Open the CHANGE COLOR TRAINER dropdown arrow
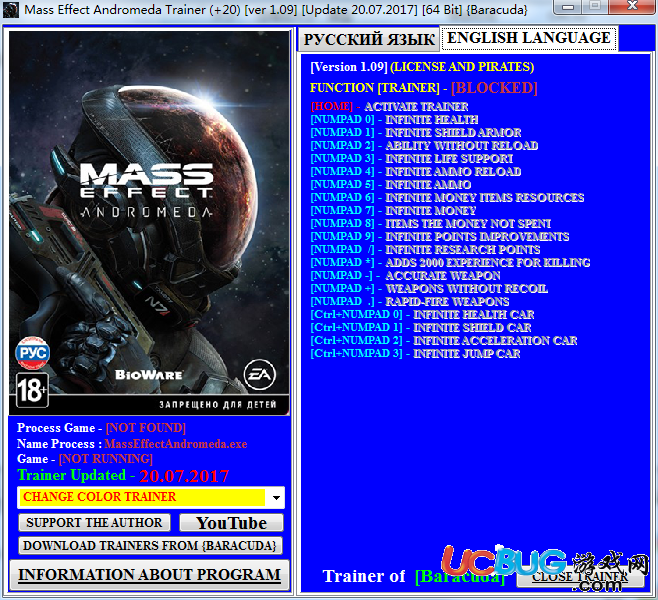The image size is (658, 600). [x=276, y=498]
